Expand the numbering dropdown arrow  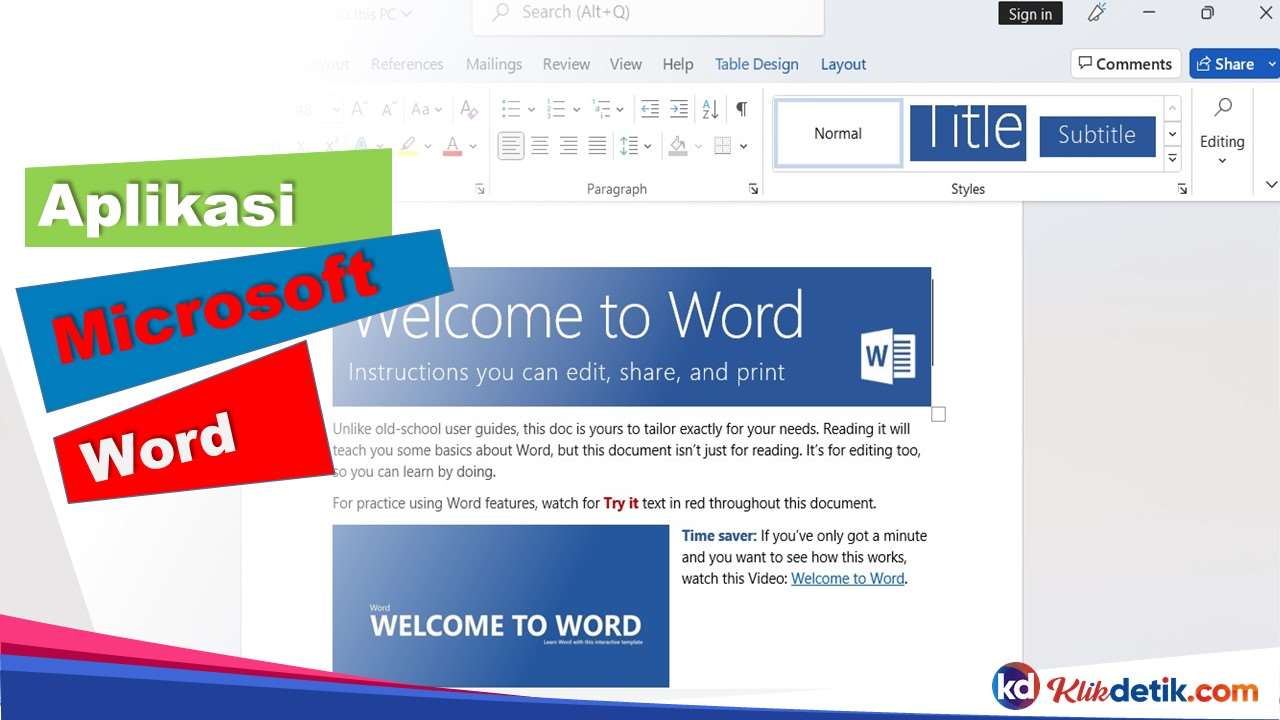576,110
